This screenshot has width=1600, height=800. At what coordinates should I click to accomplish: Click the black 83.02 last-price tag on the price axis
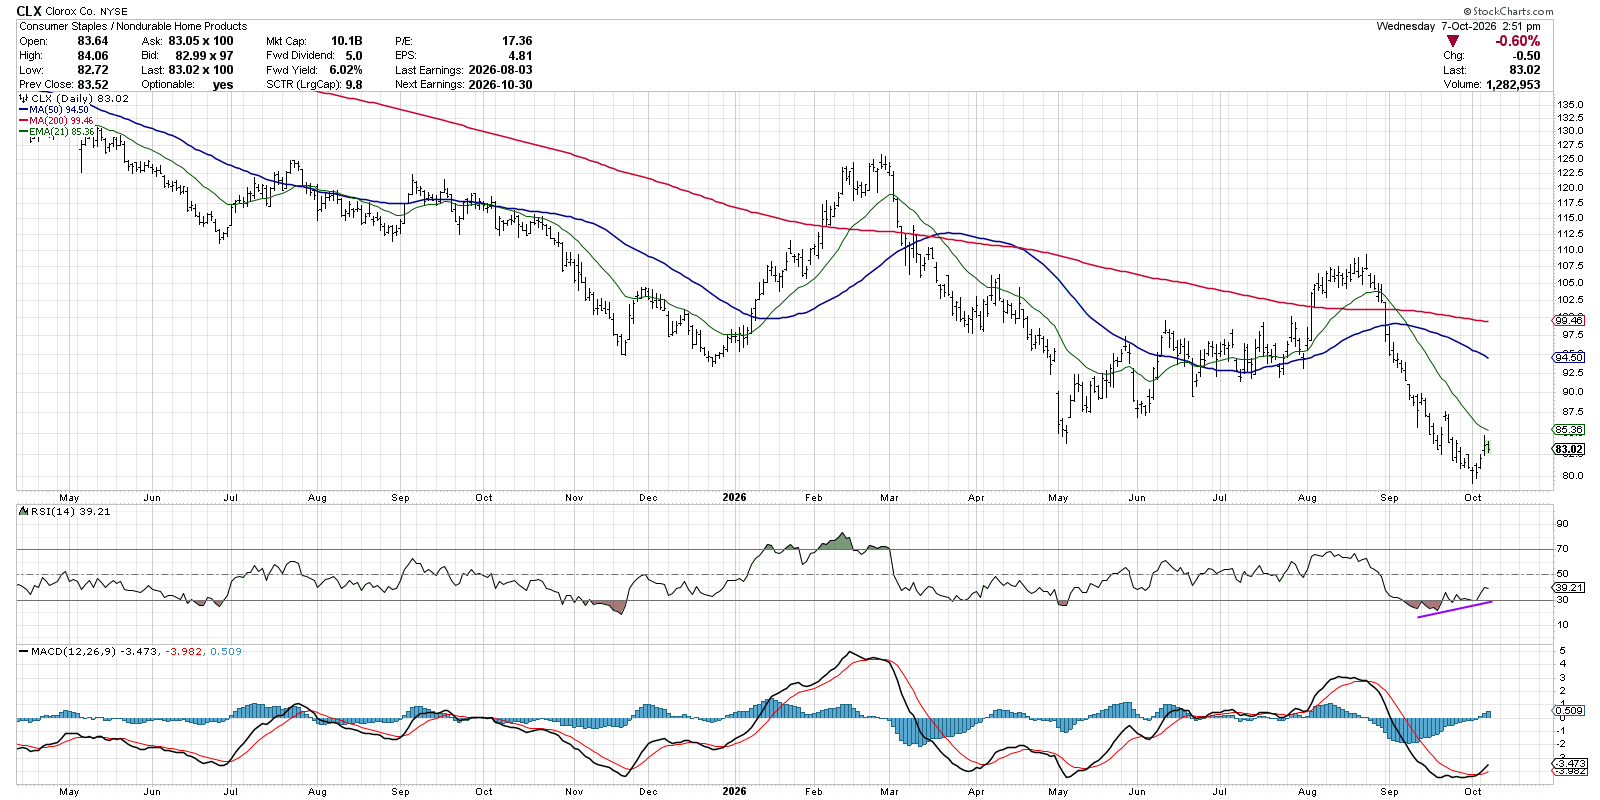(1569, 450)
